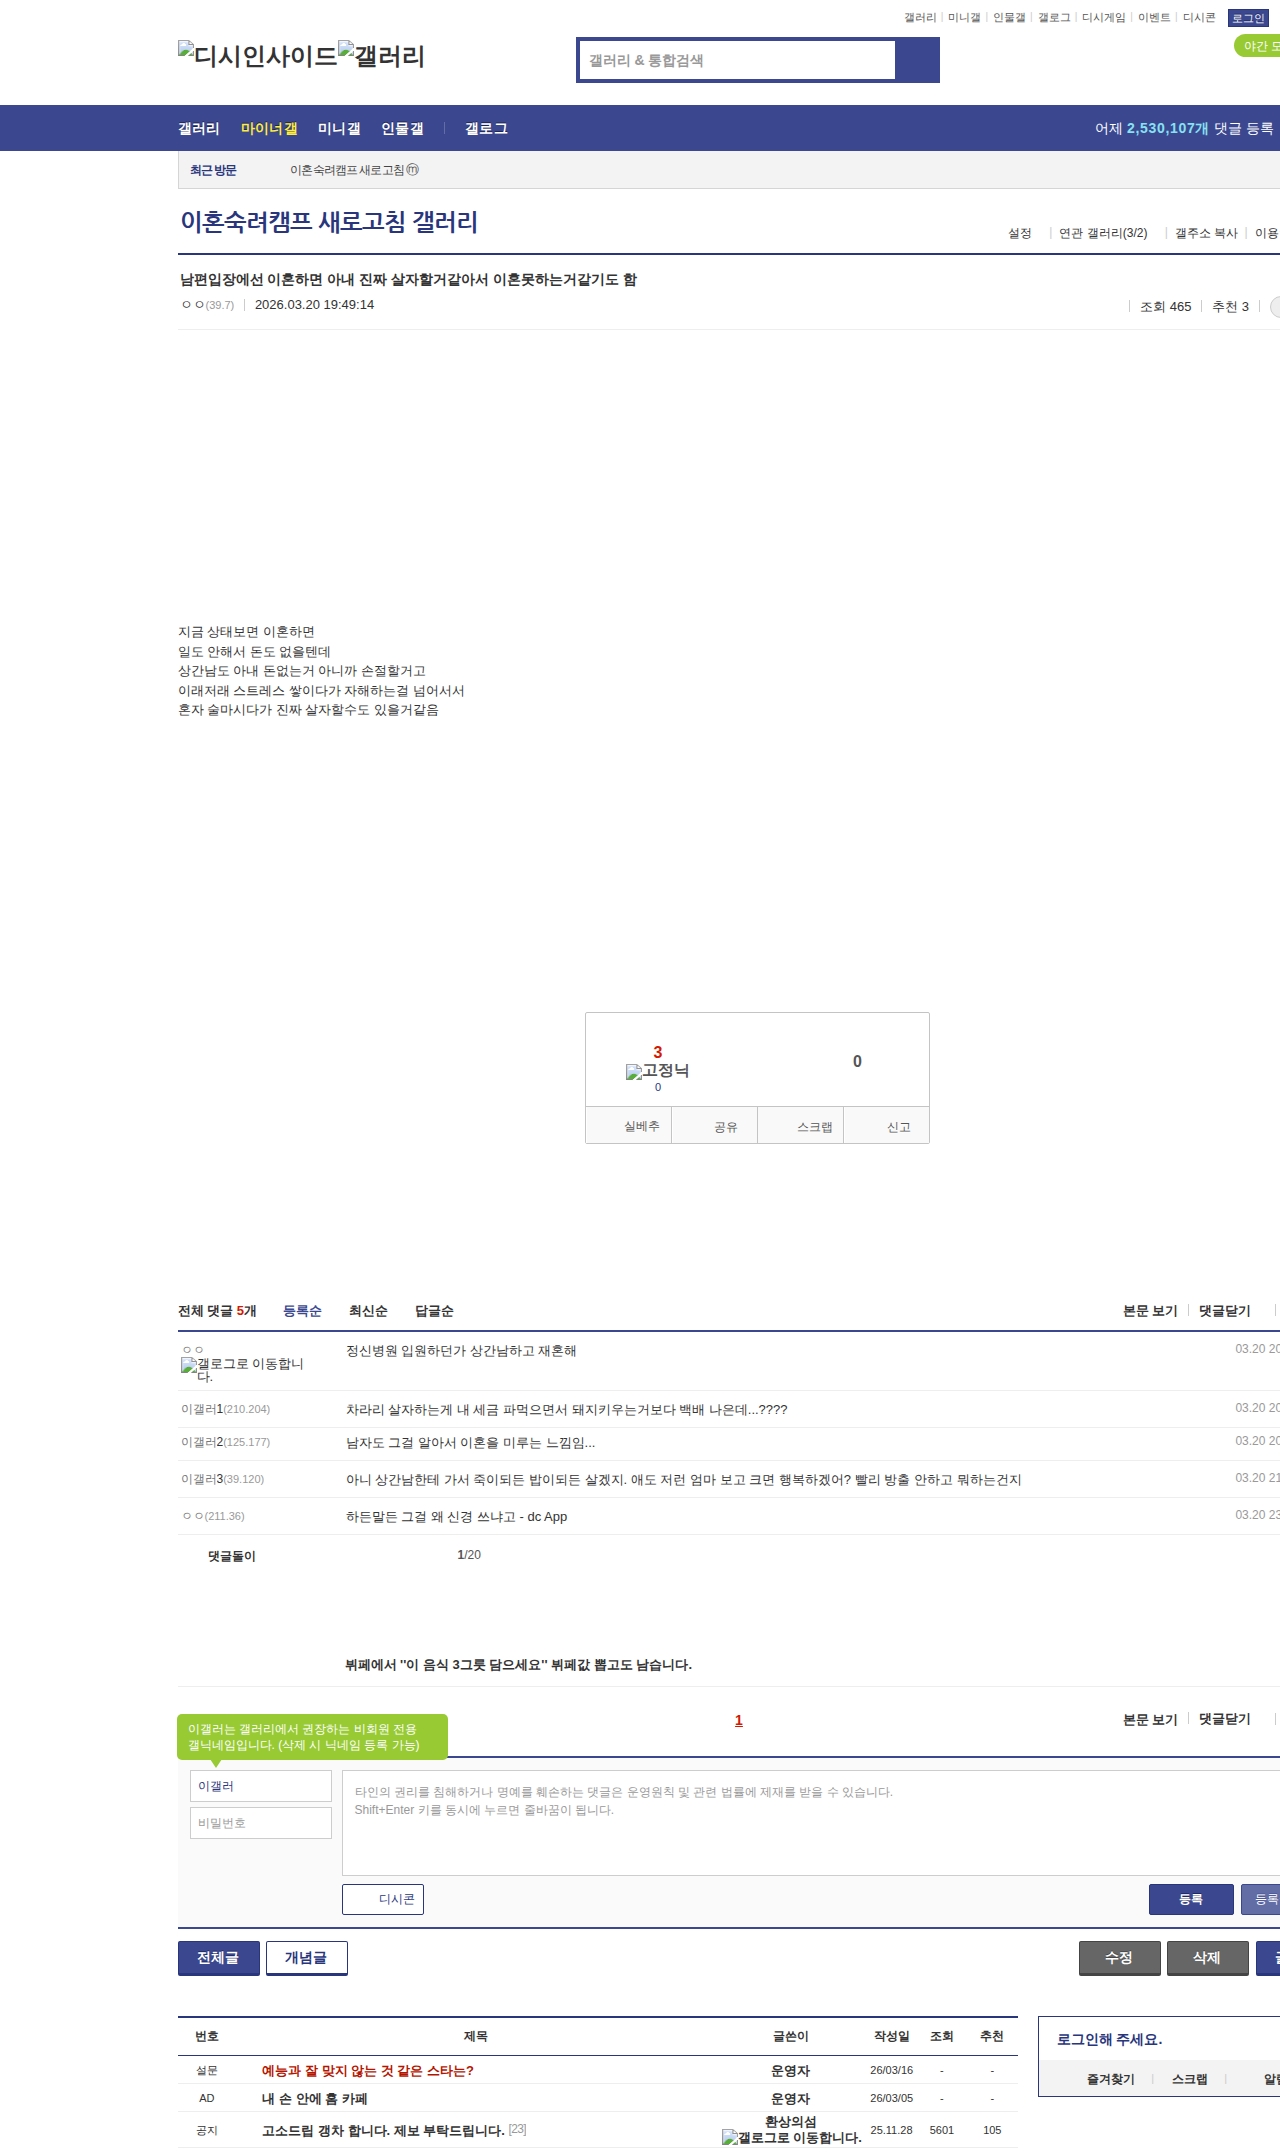Open 디시콘 picker in comment form
The width and height of the screenshot is (1280, 2152).
click(x=383, y=1899)
